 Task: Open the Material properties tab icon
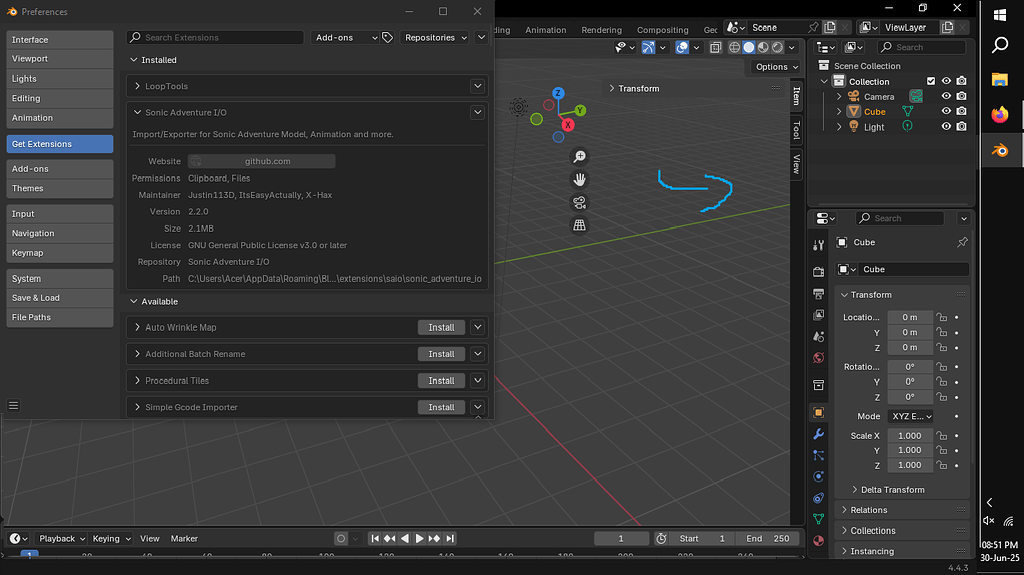(818, 540)
